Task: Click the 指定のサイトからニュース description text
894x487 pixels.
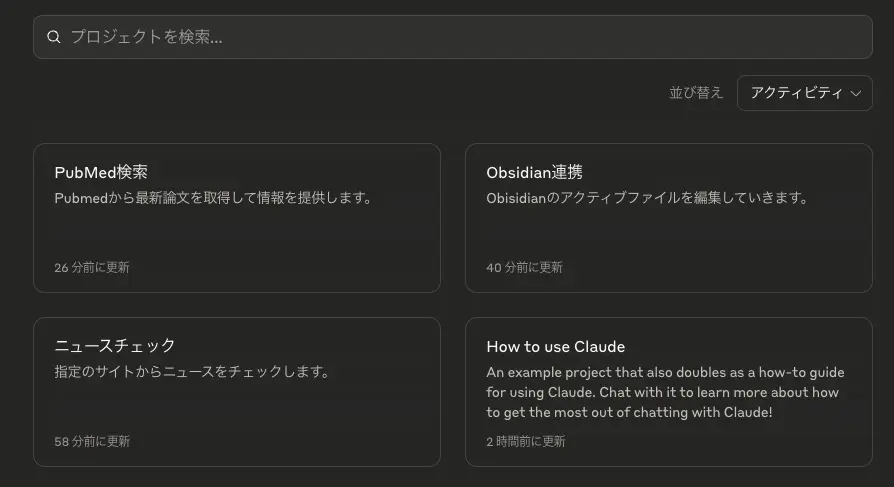Action: pos(192,372)
